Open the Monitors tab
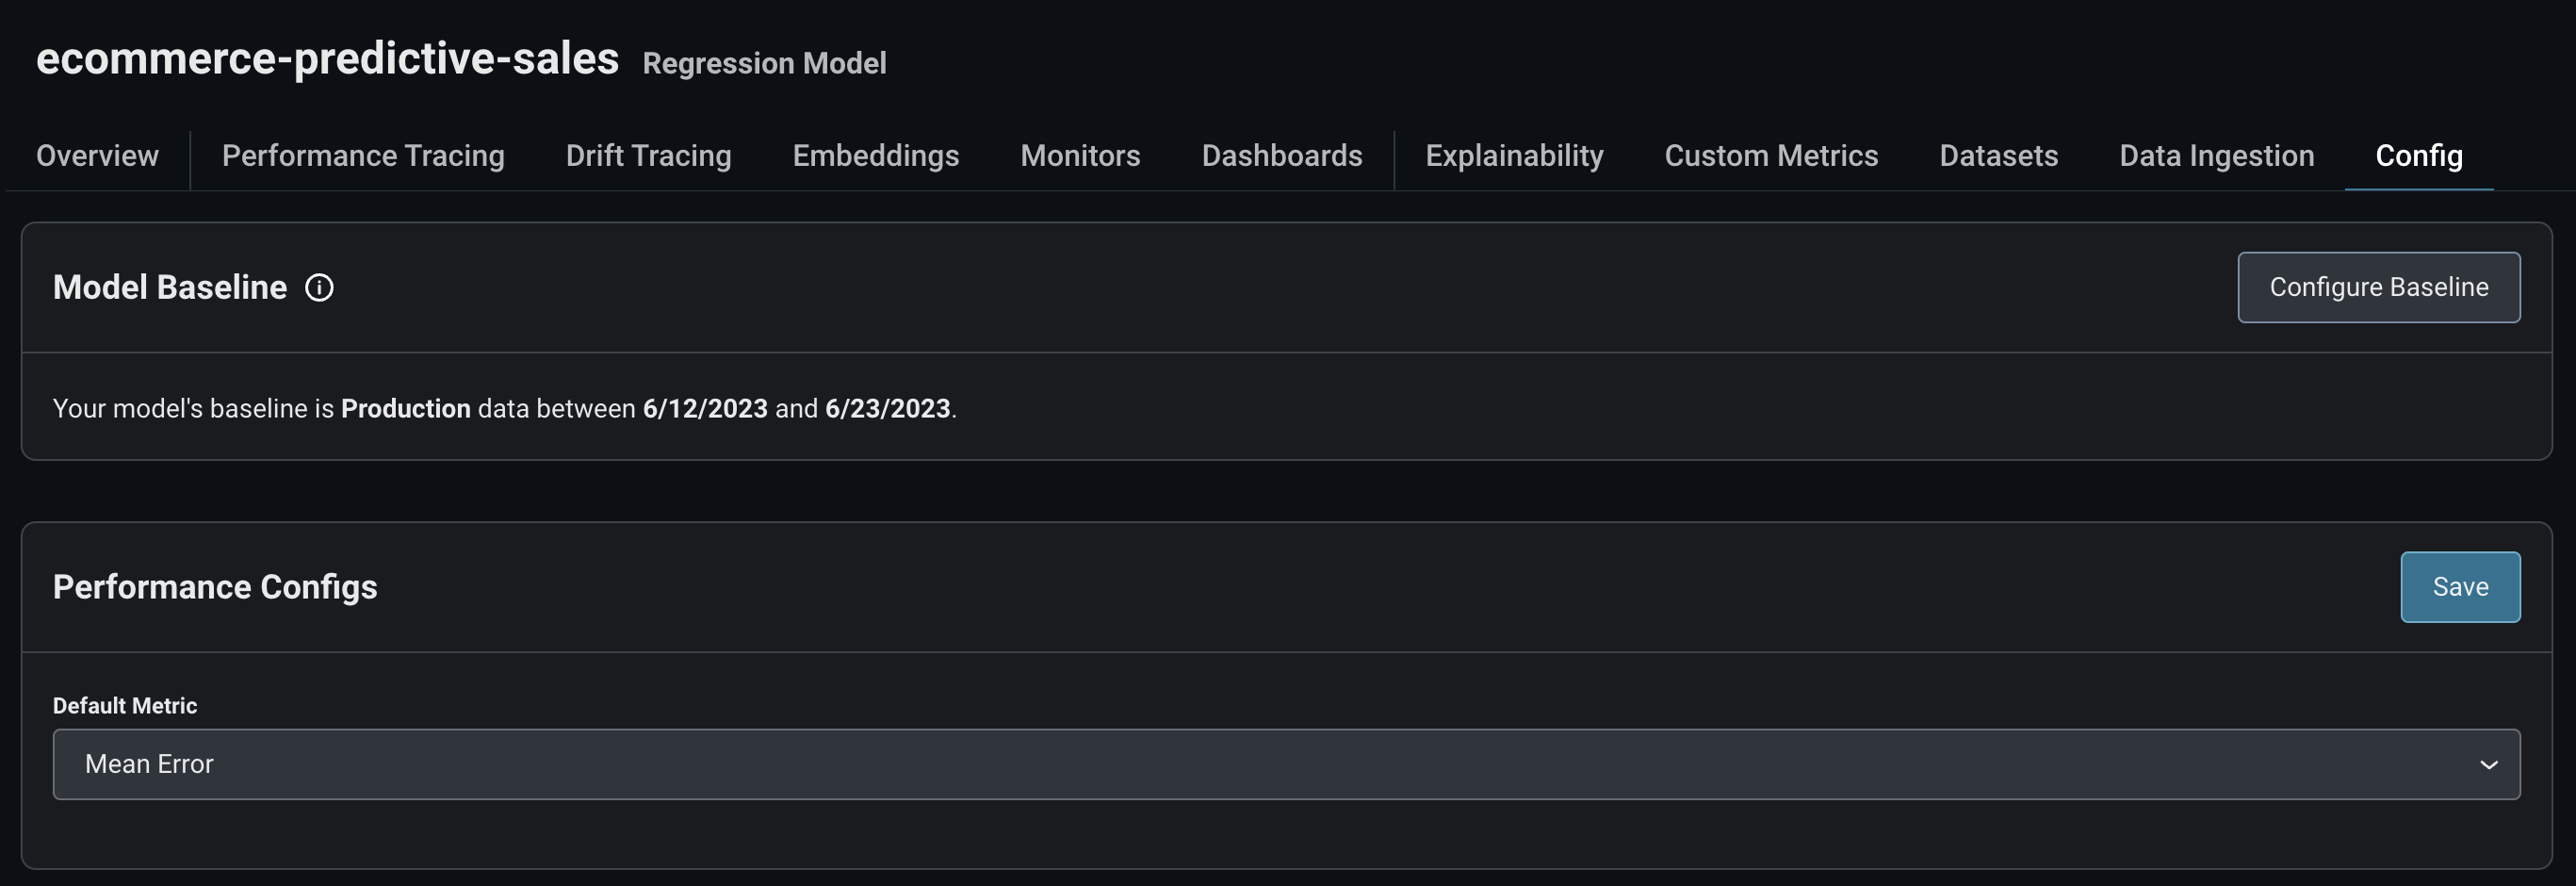 click(1080, 156)
